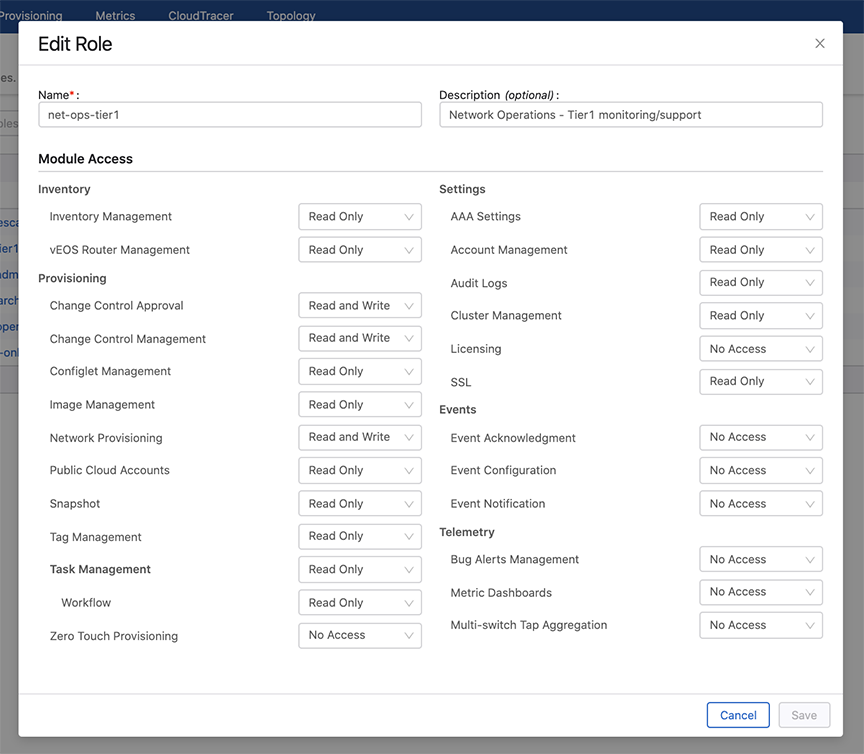Click the Cancel button
This screenshot has width=864, height=754.
[738, 715]
